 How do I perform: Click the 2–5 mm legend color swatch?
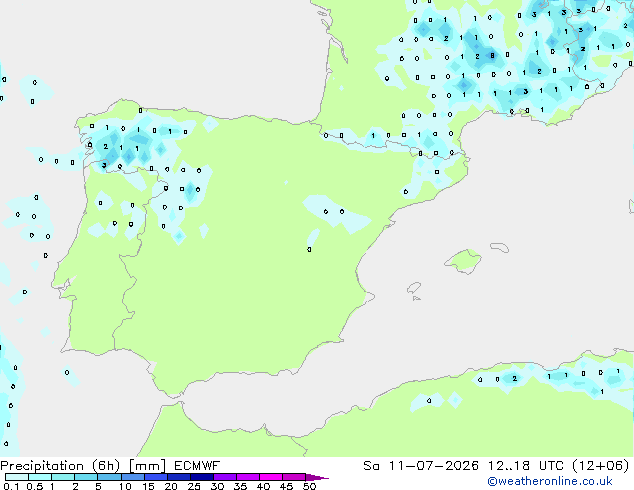click(x=86, y=477)
